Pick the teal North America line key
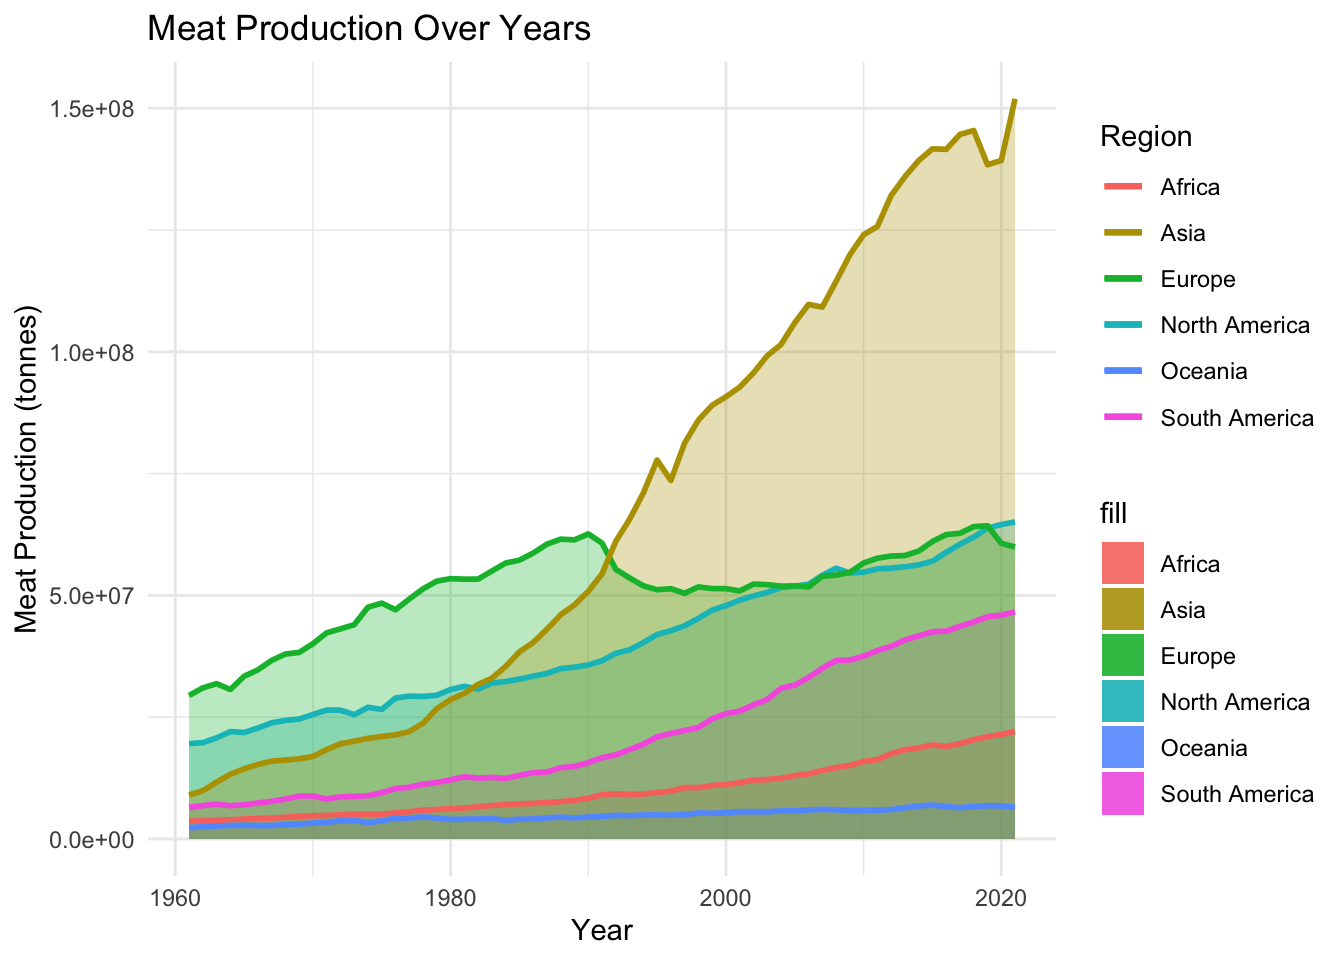 coord(1123,325)
